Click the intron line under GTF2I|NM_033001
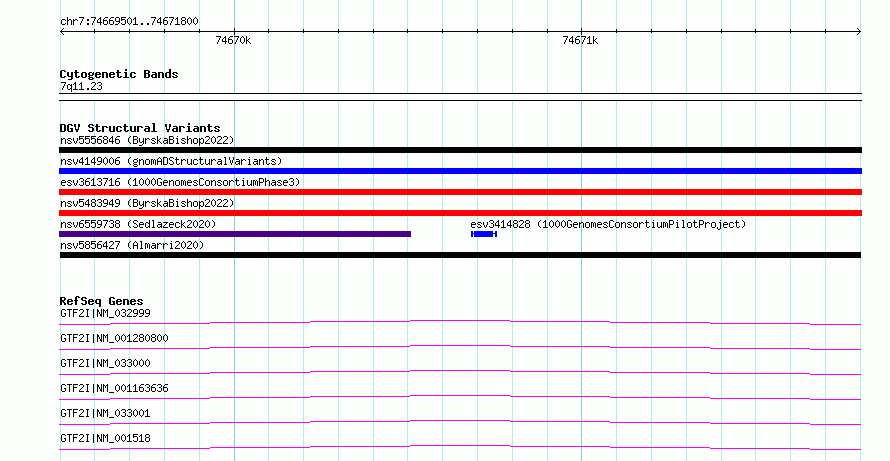This screenshot has width=890, height=461. (460, 422)
